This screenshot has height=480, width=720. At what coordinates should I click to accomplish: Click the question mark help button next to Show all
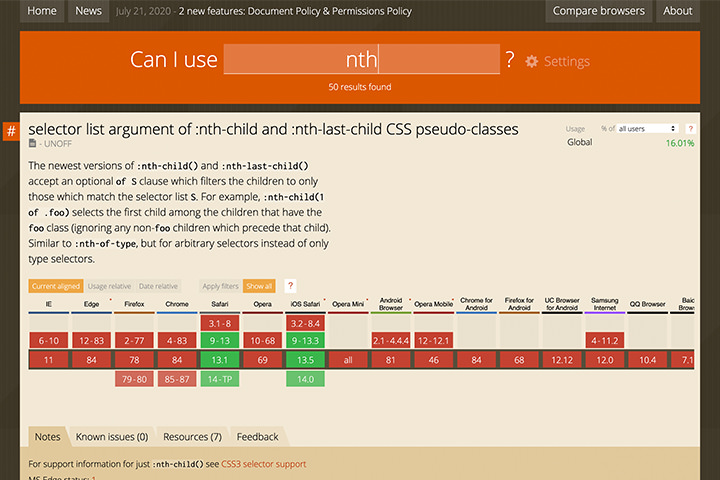[290, 286]
